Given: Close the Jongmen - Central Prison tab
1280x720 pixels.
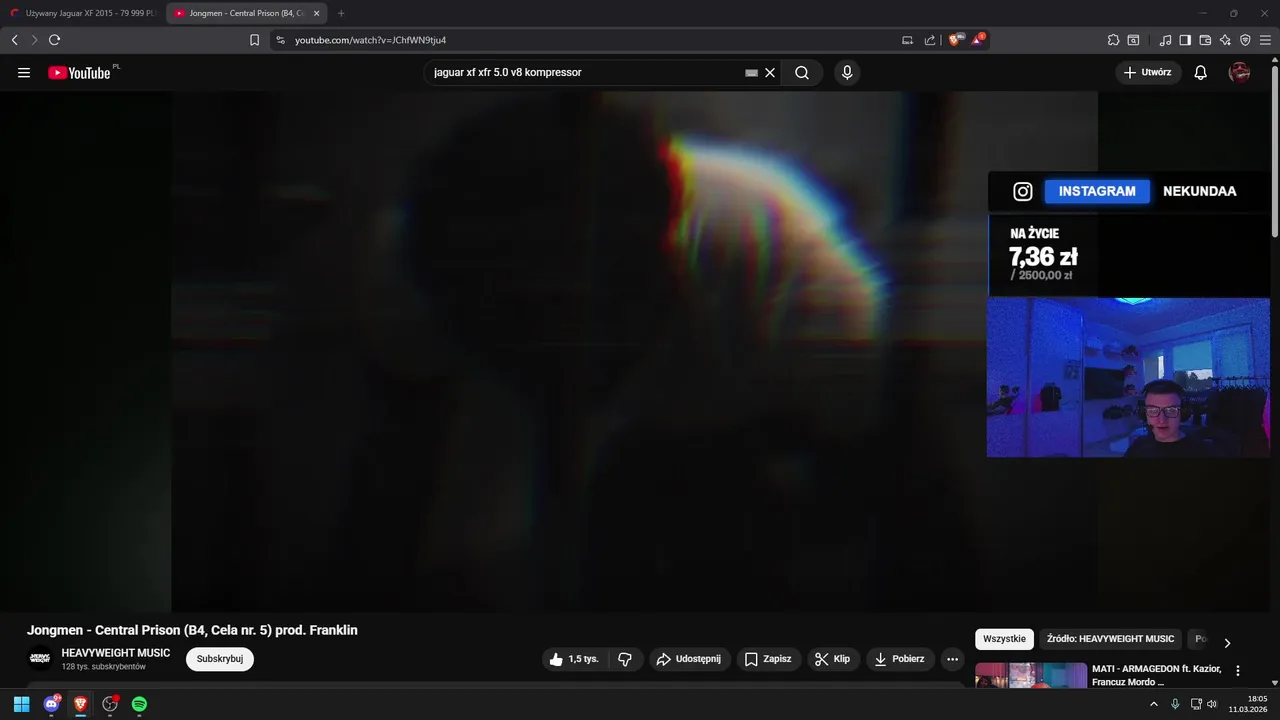Looking at the screenshot, I should click(316, 13).
